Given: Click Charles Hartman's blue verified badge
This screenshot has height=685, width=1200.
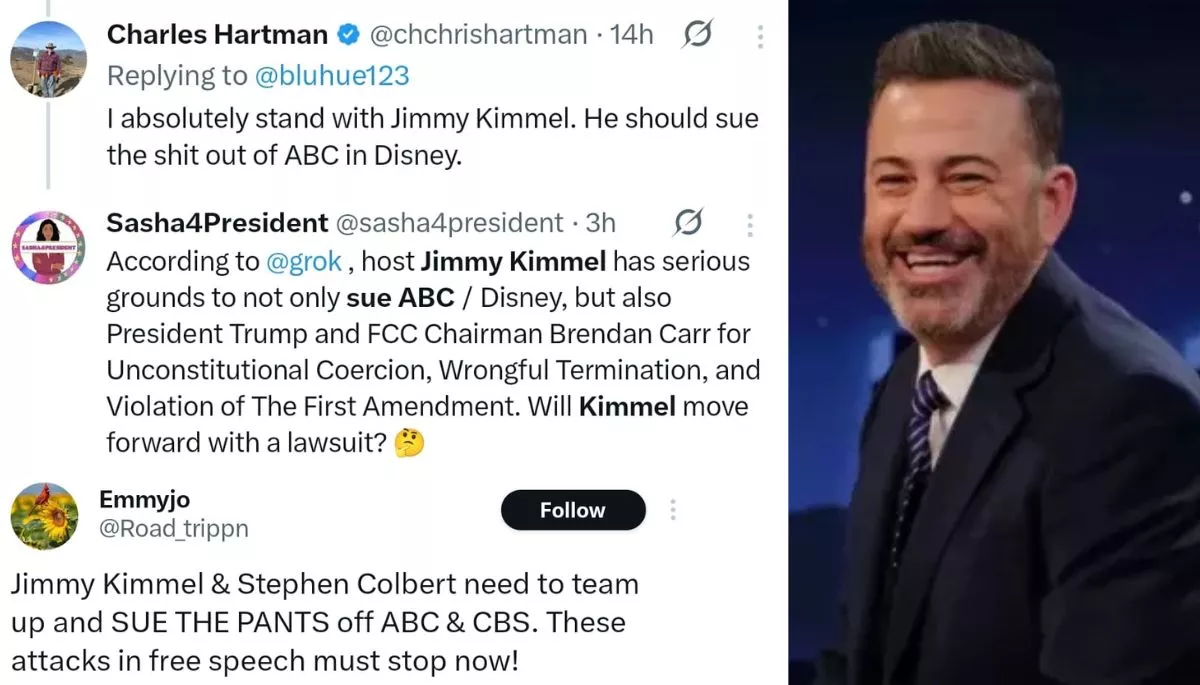Looking at the screenshot, I should (347, 35).
